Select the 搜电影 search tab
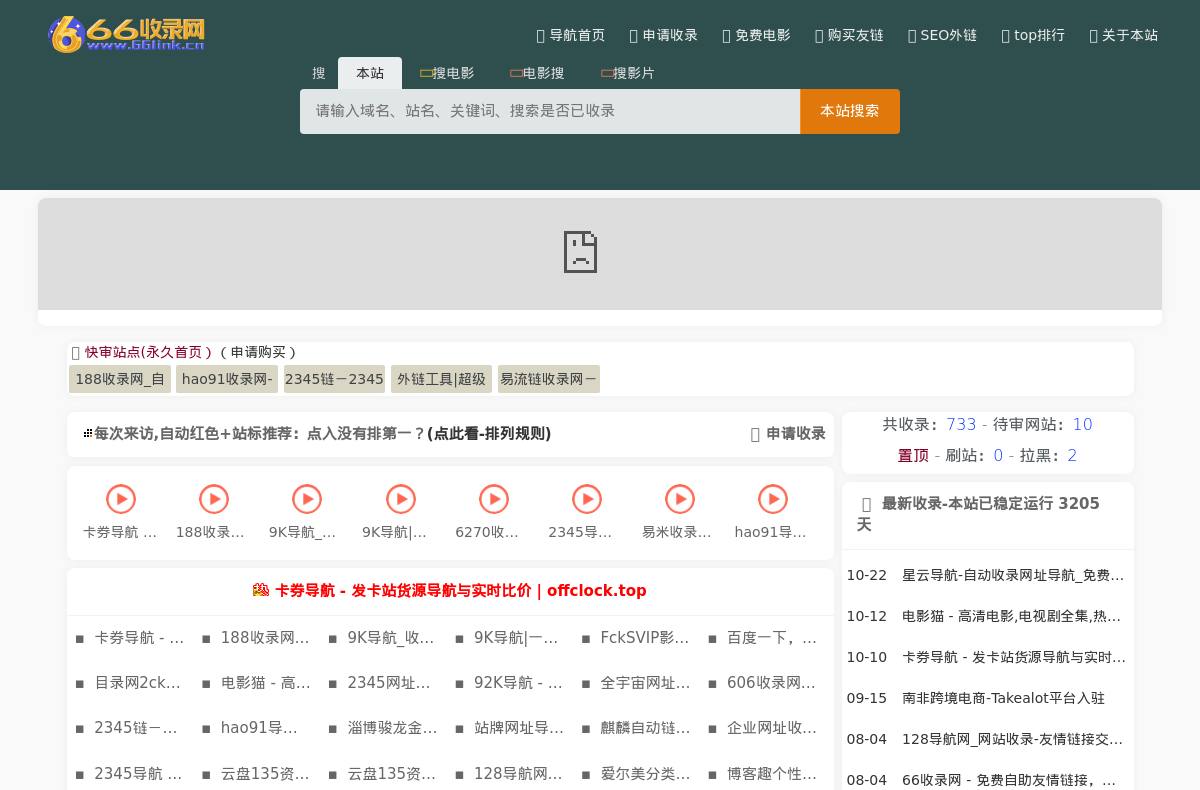 coord(447,73)
